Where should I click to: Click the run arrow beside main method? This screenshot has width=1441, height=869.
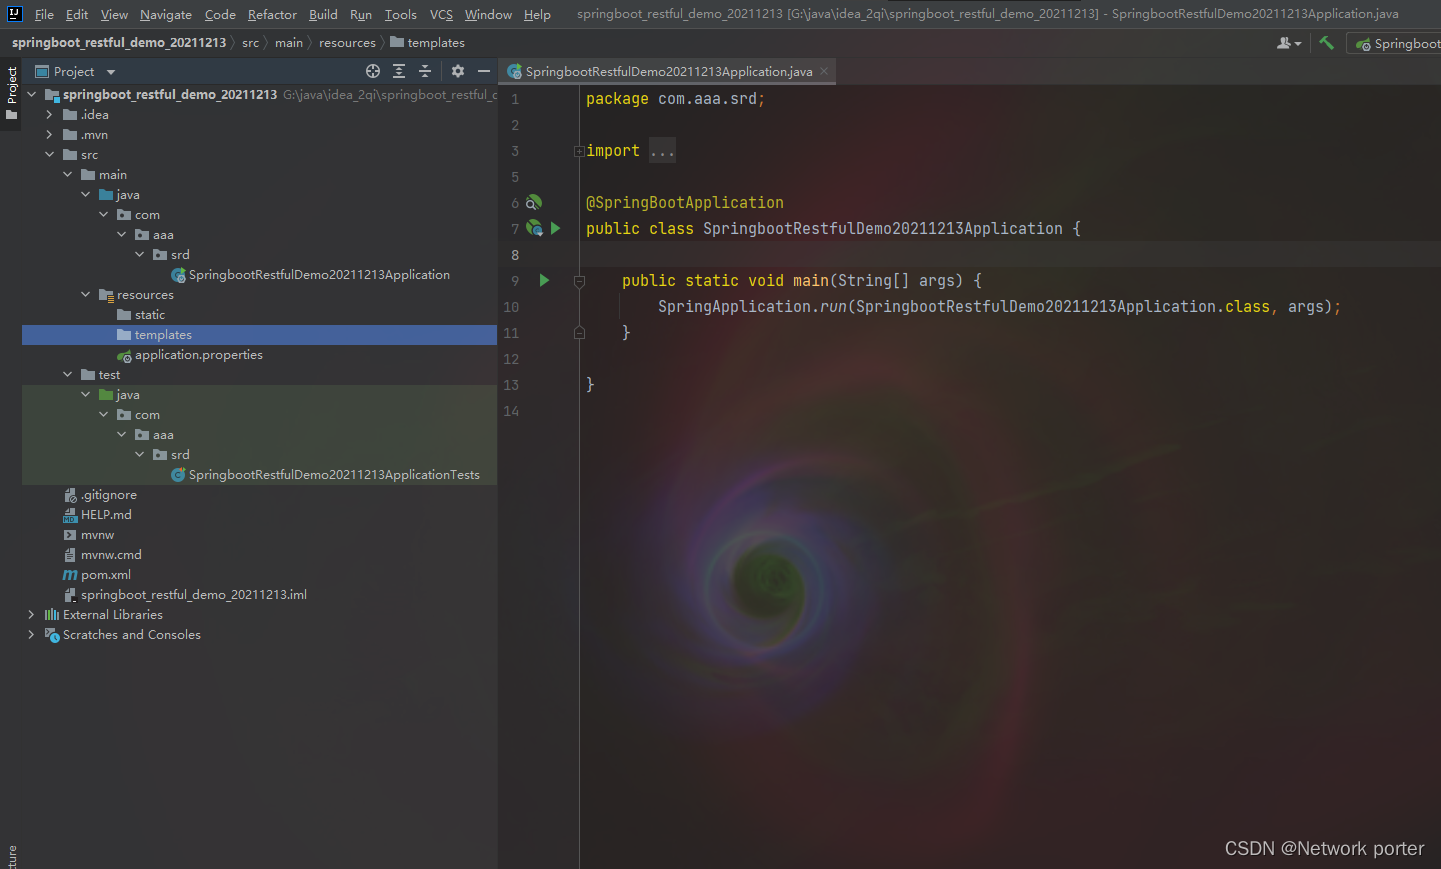coord(544,280)
